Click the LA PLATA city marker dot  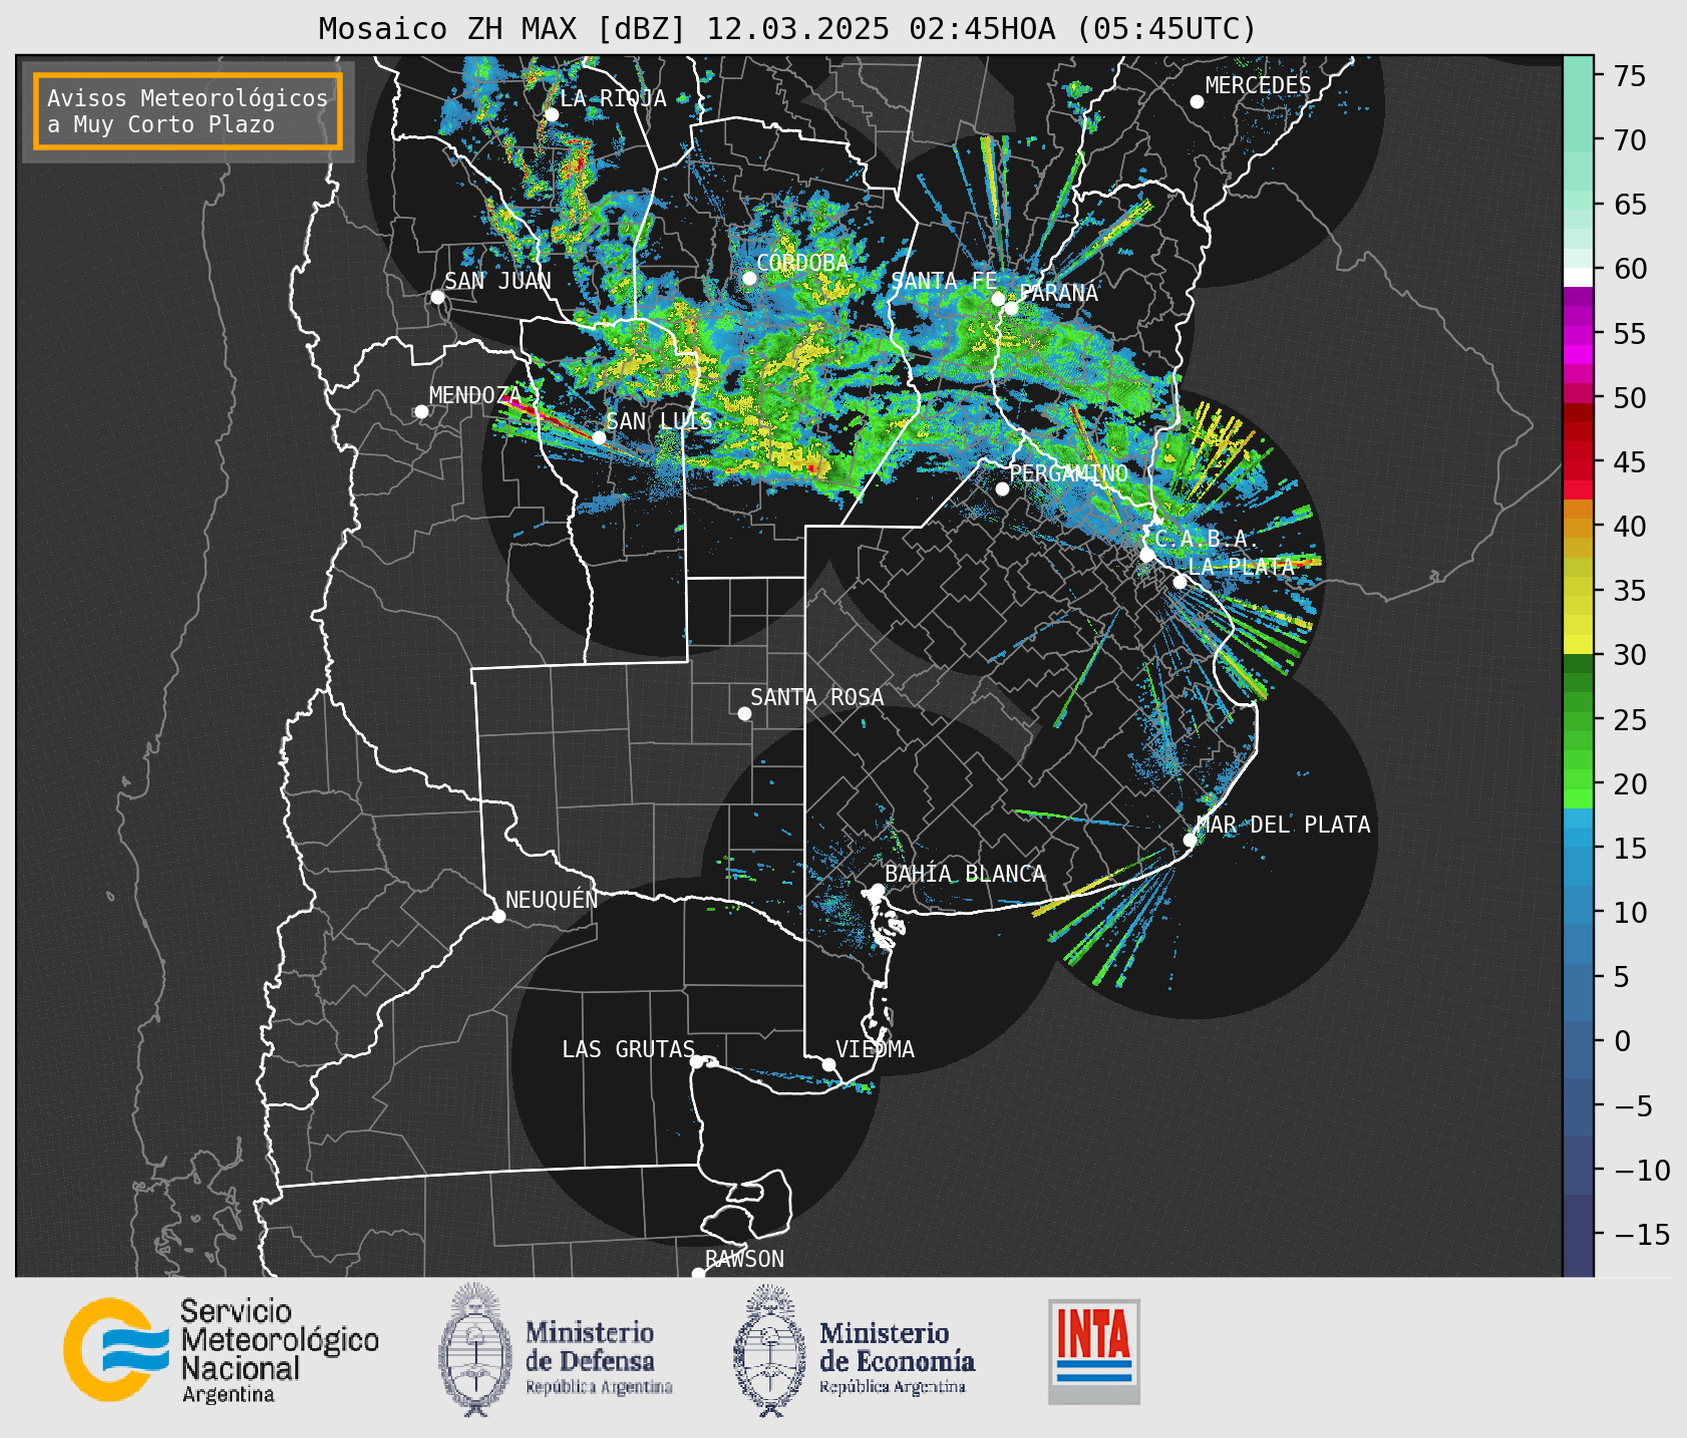tap(1180, 582)
